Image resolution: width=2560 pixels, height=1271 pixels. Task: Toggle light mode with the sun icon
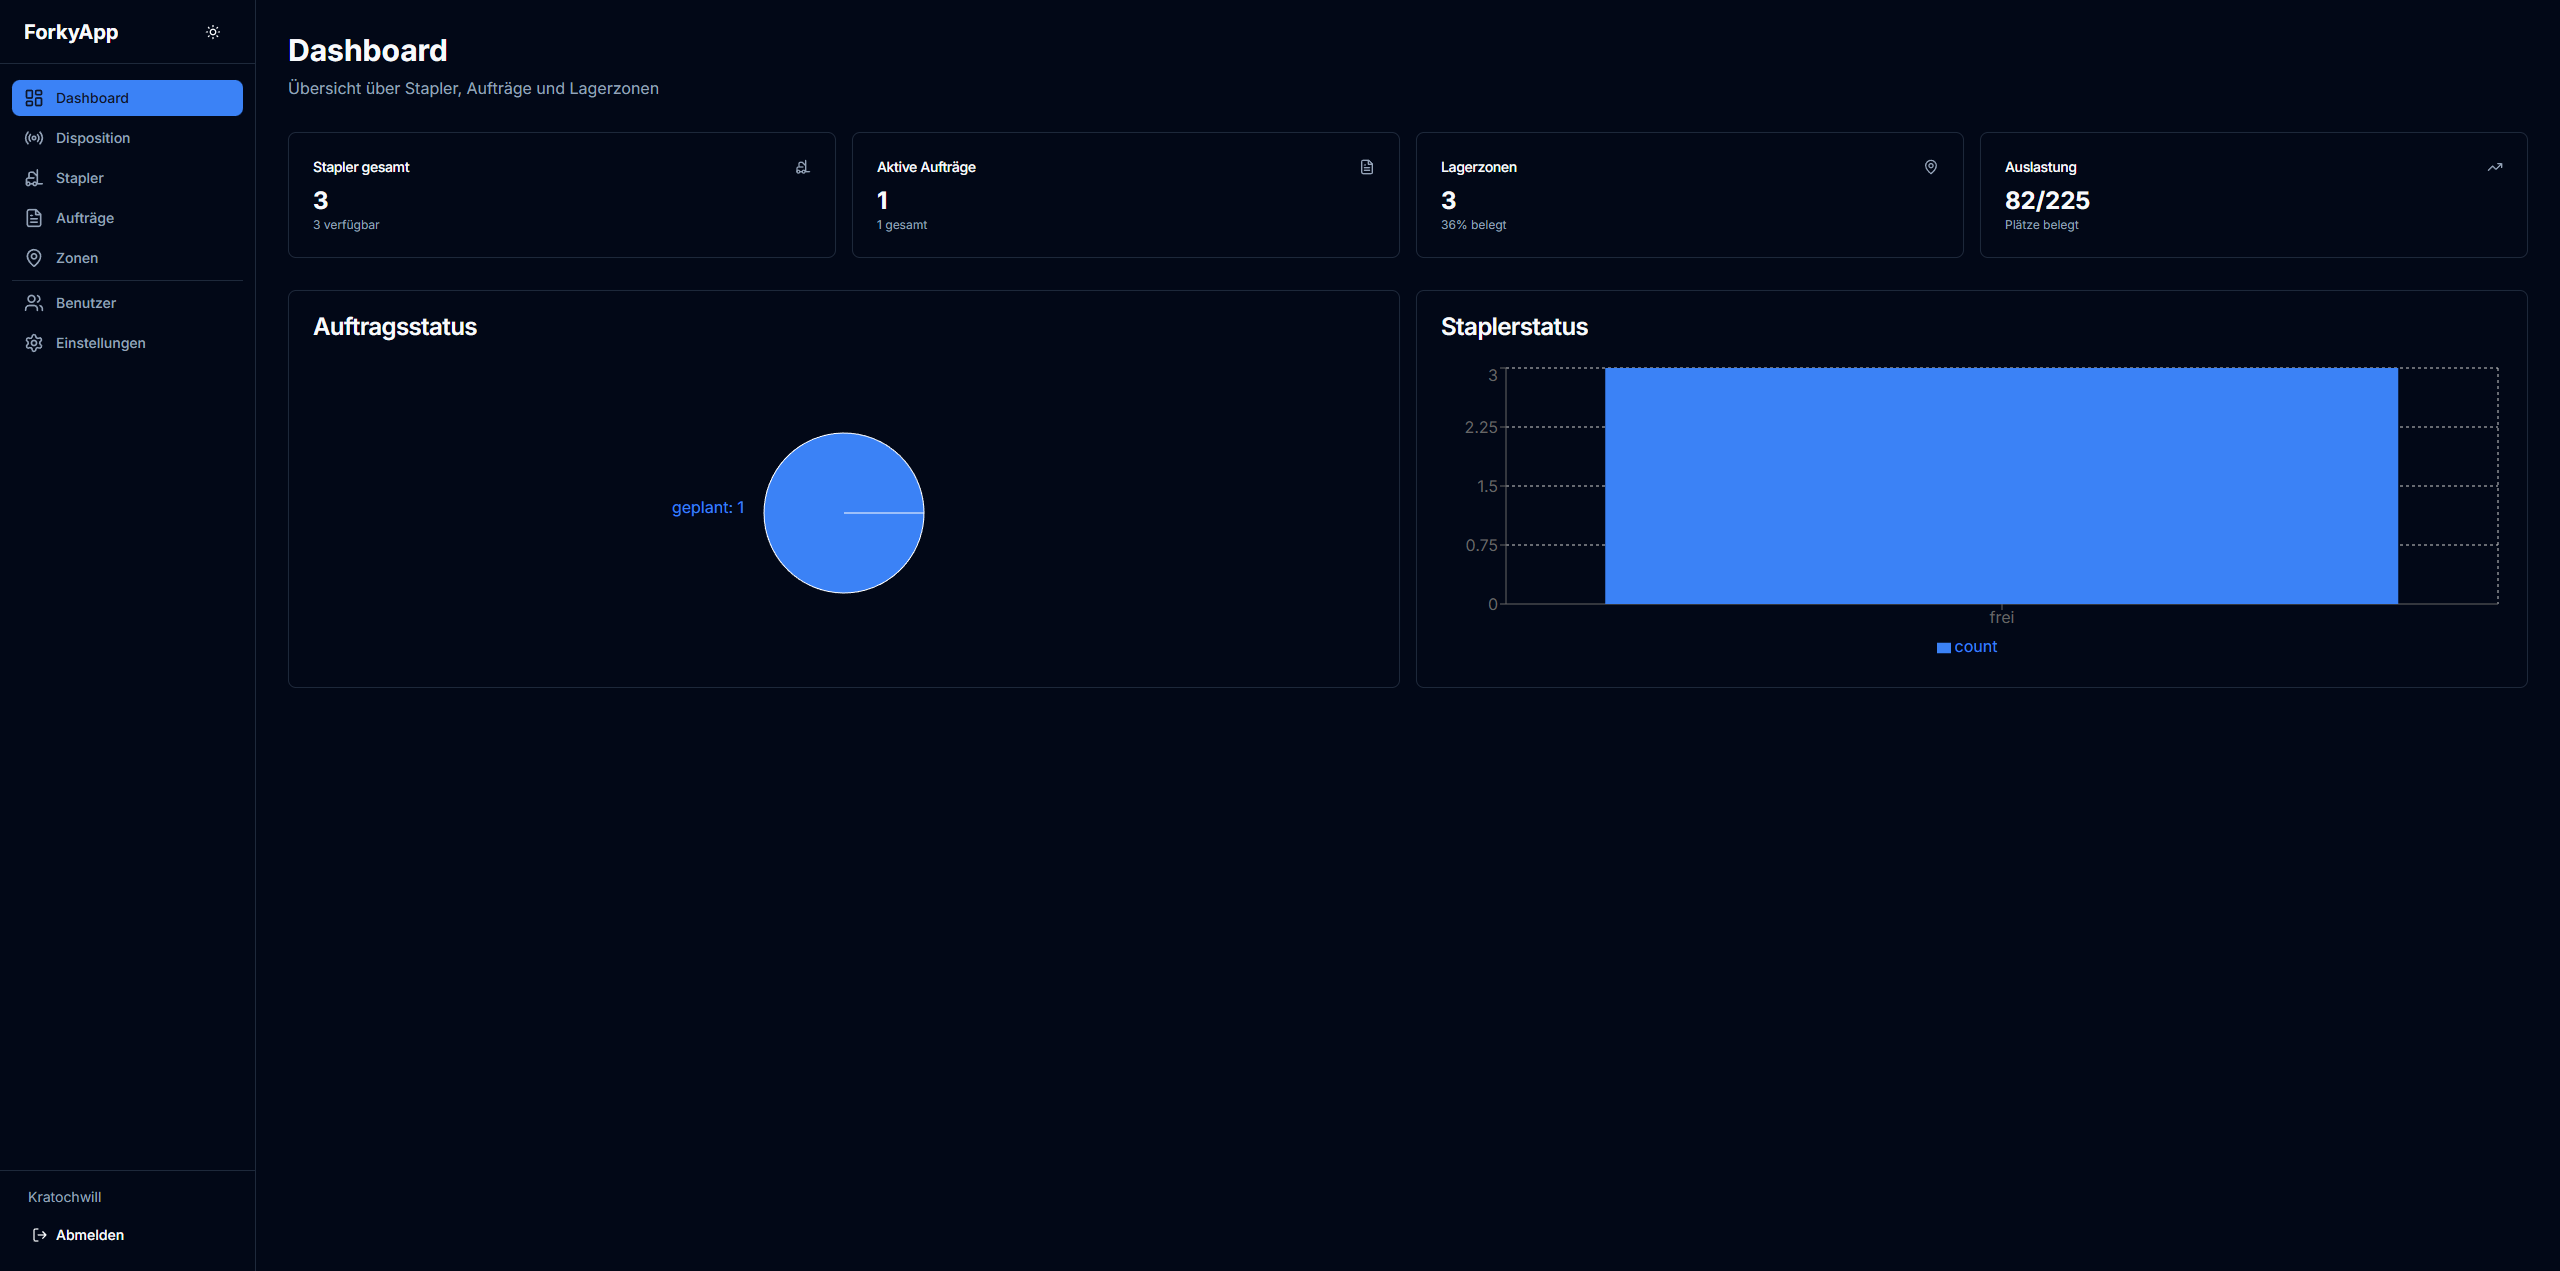pyautogui.click(x=212, y=31)
